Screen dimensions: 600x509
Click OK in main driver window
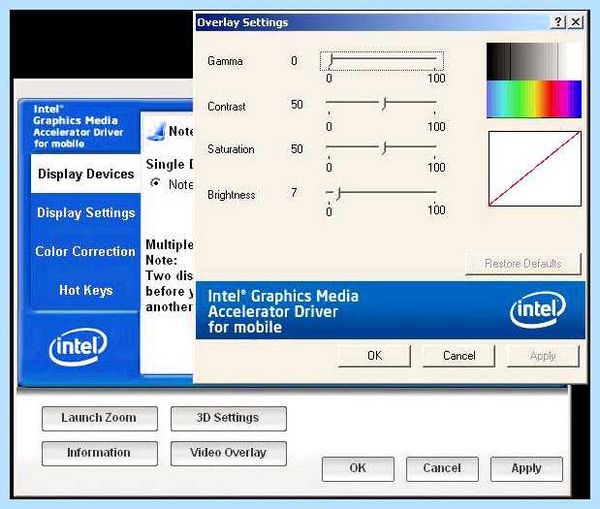pyautogui.click(x=358, y=468)
